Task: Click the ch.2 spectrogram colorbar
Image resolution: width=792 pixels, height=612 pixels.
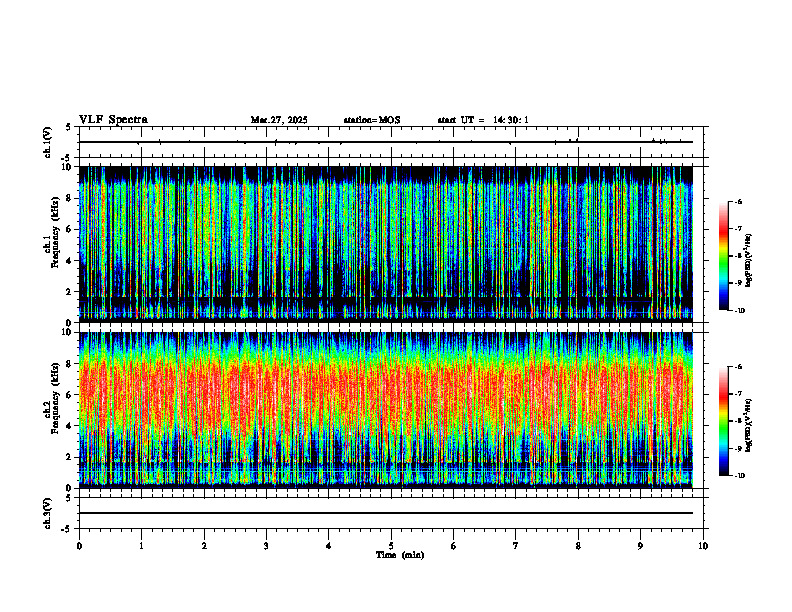Action: tap(723, 421)
